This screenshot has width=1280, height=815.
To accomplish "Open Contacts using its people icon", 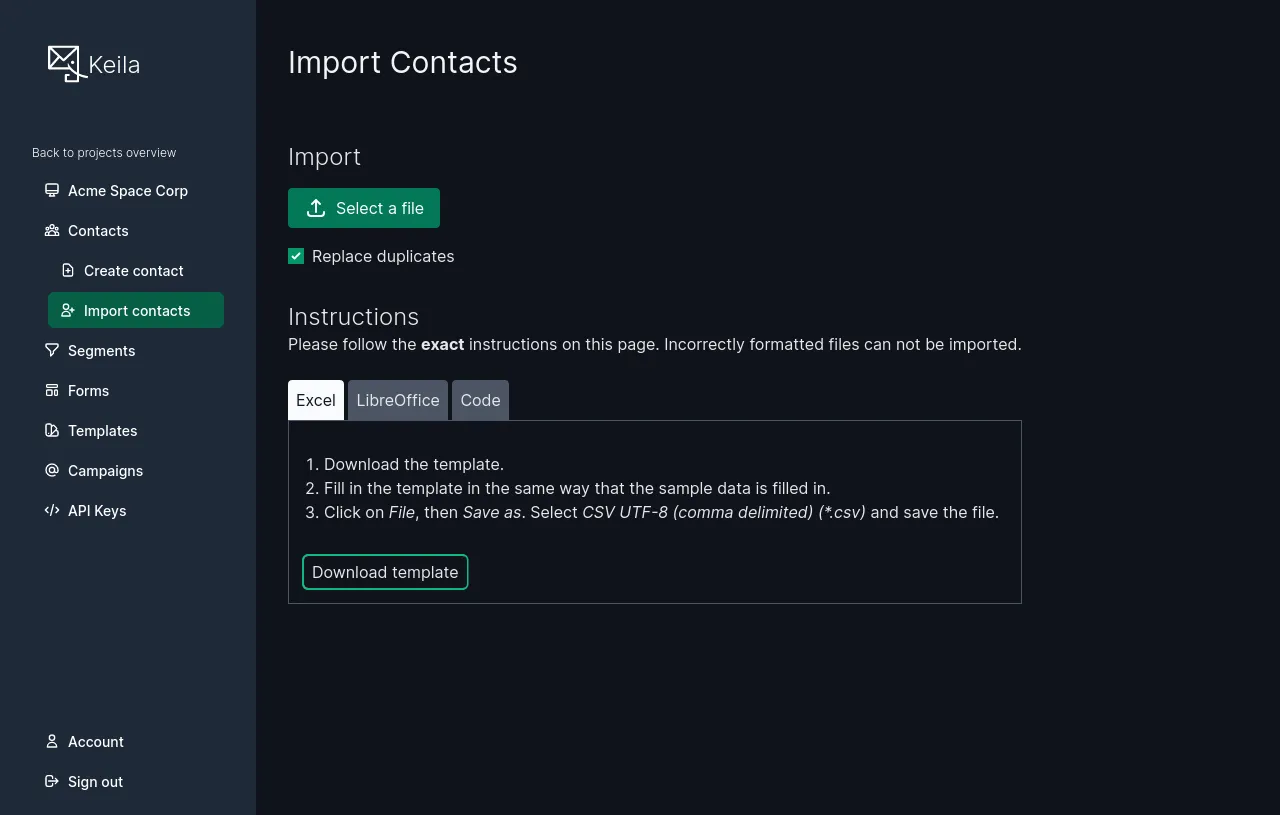I will point(51,230).
